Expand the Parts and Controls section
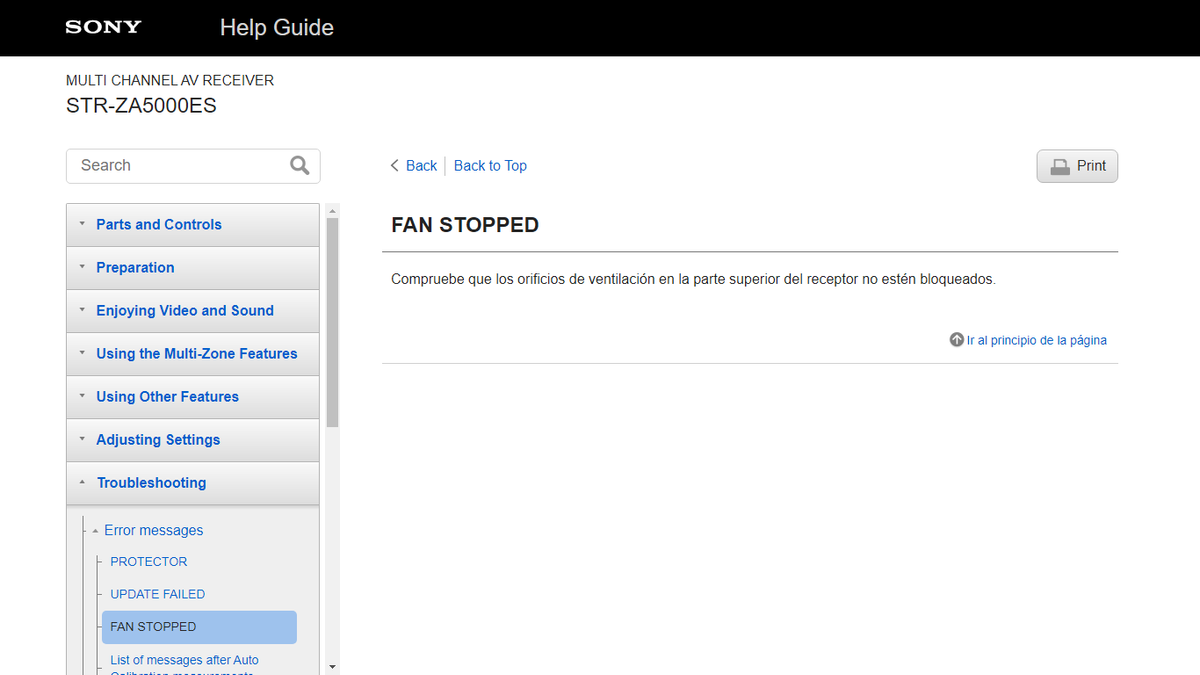The height and width of the screenshot is (675, 1200). pos(193,225)
